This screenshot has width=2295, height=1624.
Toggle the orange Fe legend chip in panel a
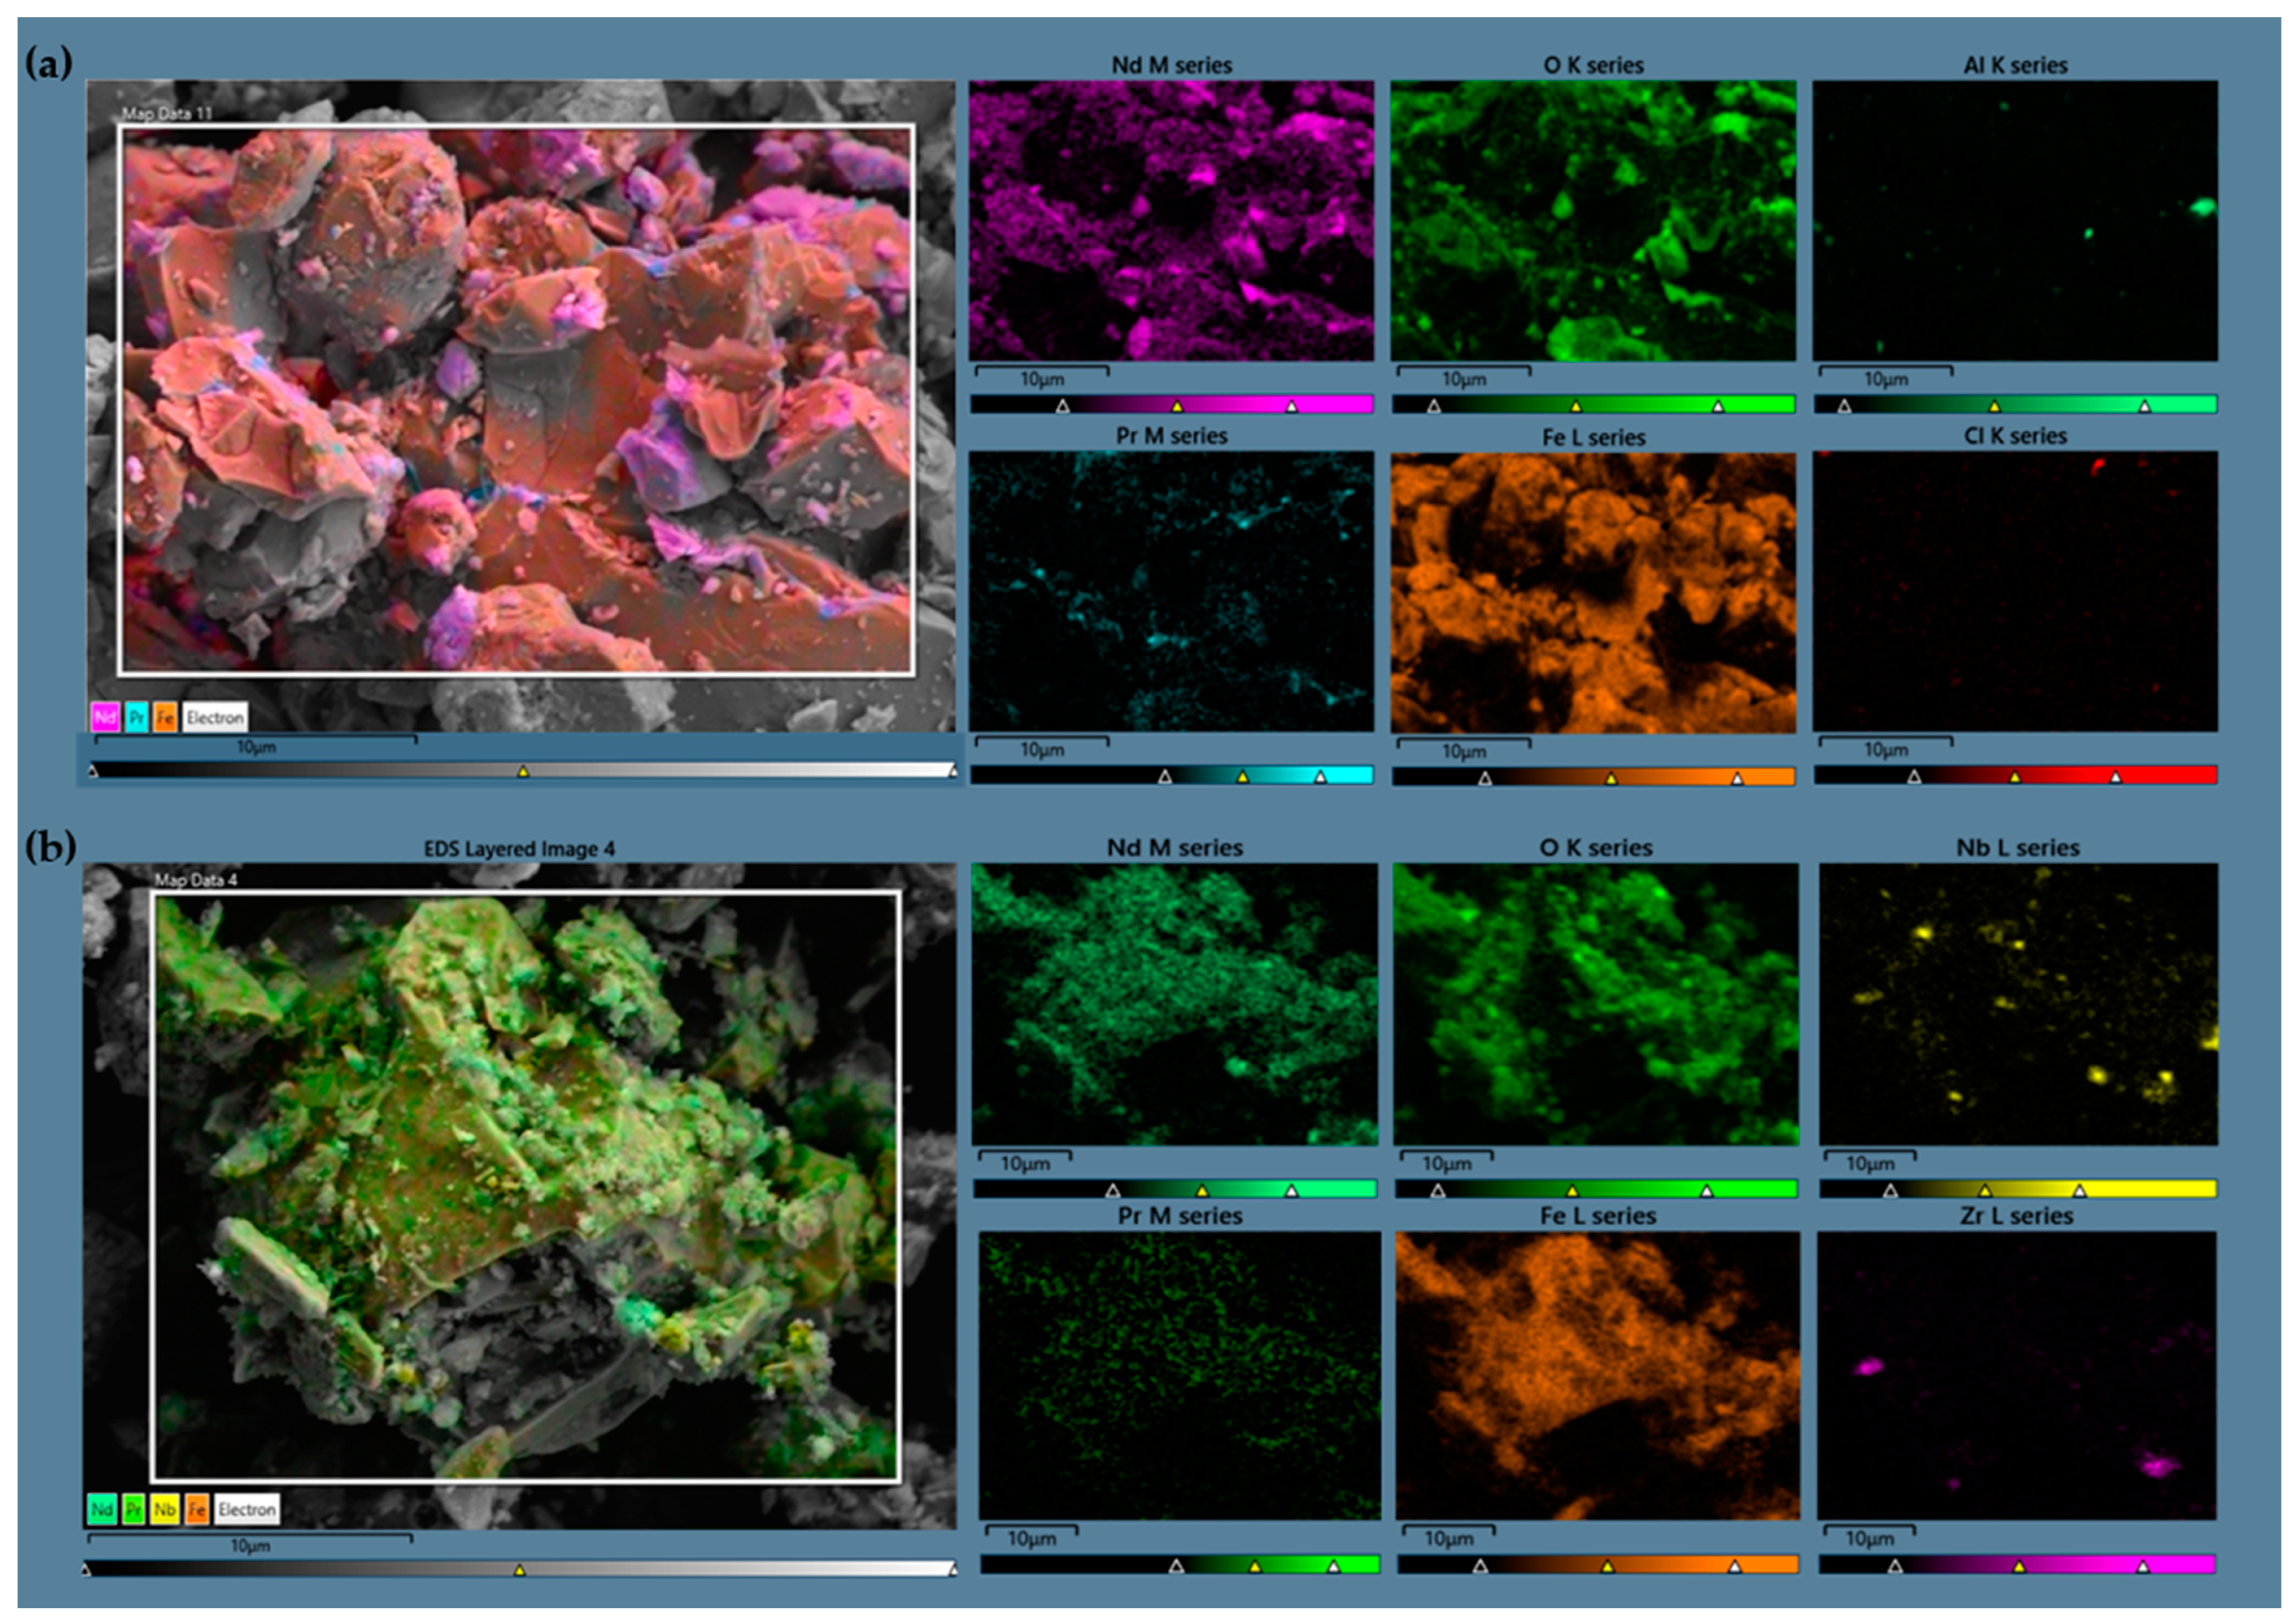coord(165,717)
